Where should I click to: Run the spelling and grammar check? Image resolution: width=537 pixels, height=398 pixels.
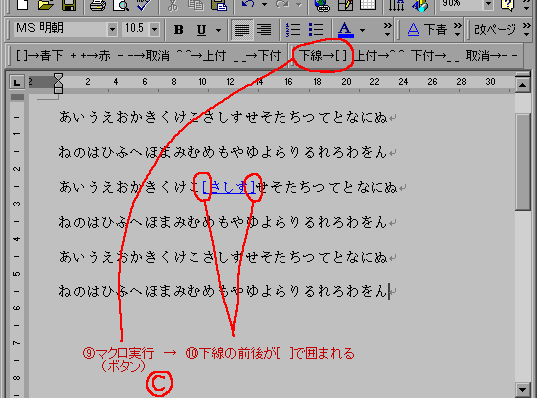[144, 5]
